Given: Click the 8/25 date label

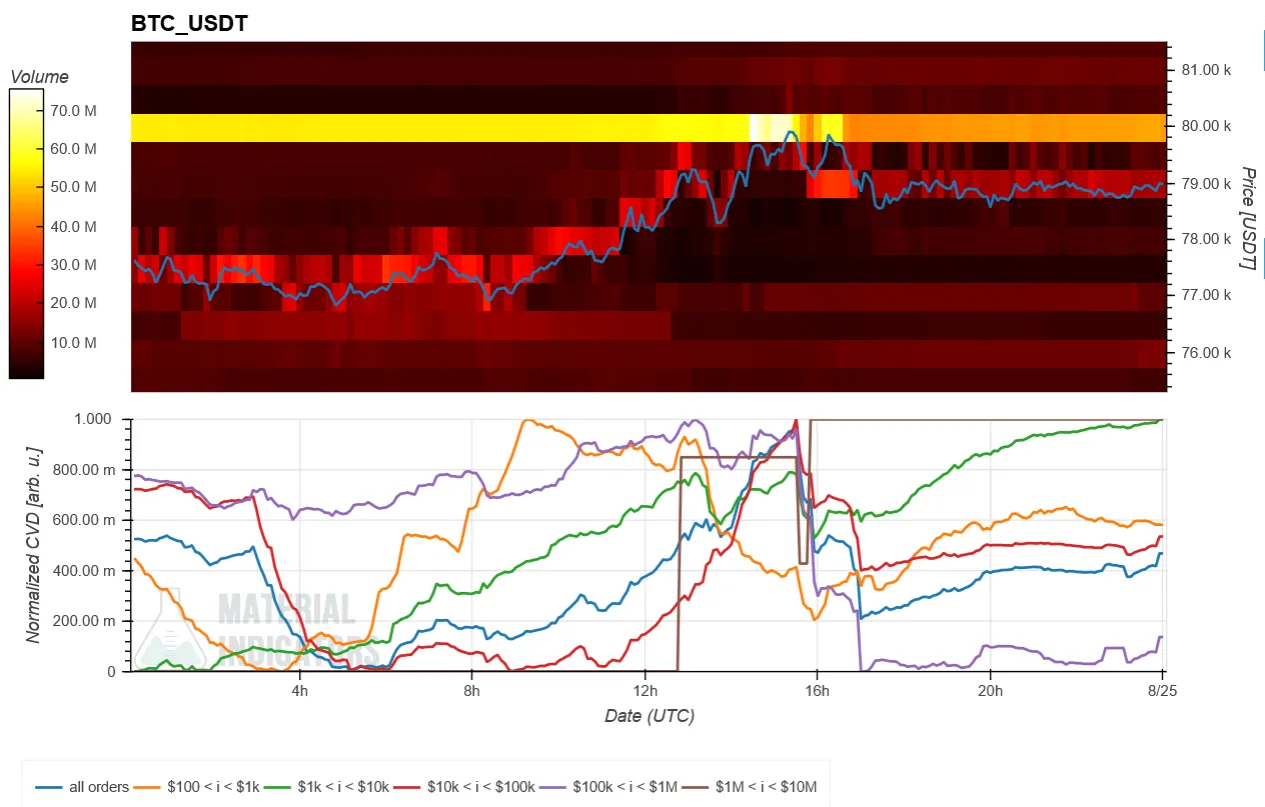Looking at the screenshot, I should coord(1161,690).
